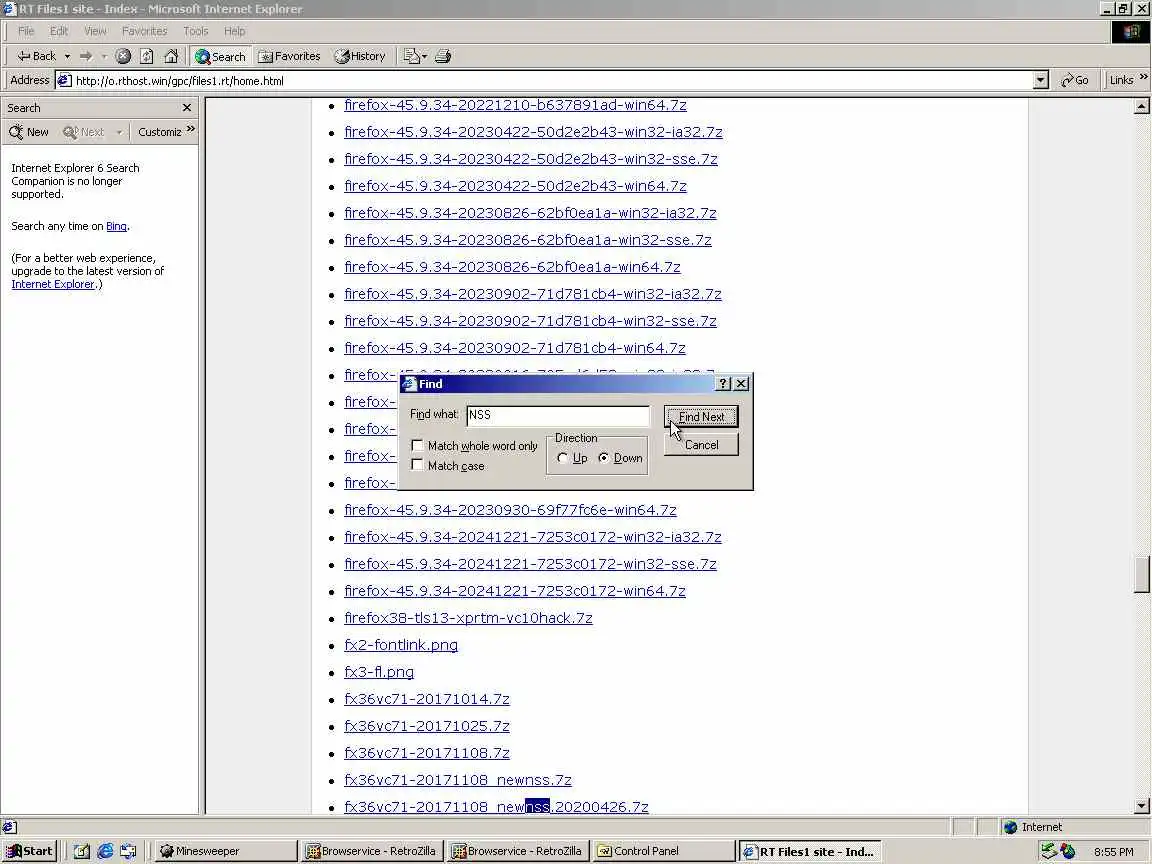Click the page scrollbar up arrow
Viewport: 1152px width, 864px height.
(1141, 107)
